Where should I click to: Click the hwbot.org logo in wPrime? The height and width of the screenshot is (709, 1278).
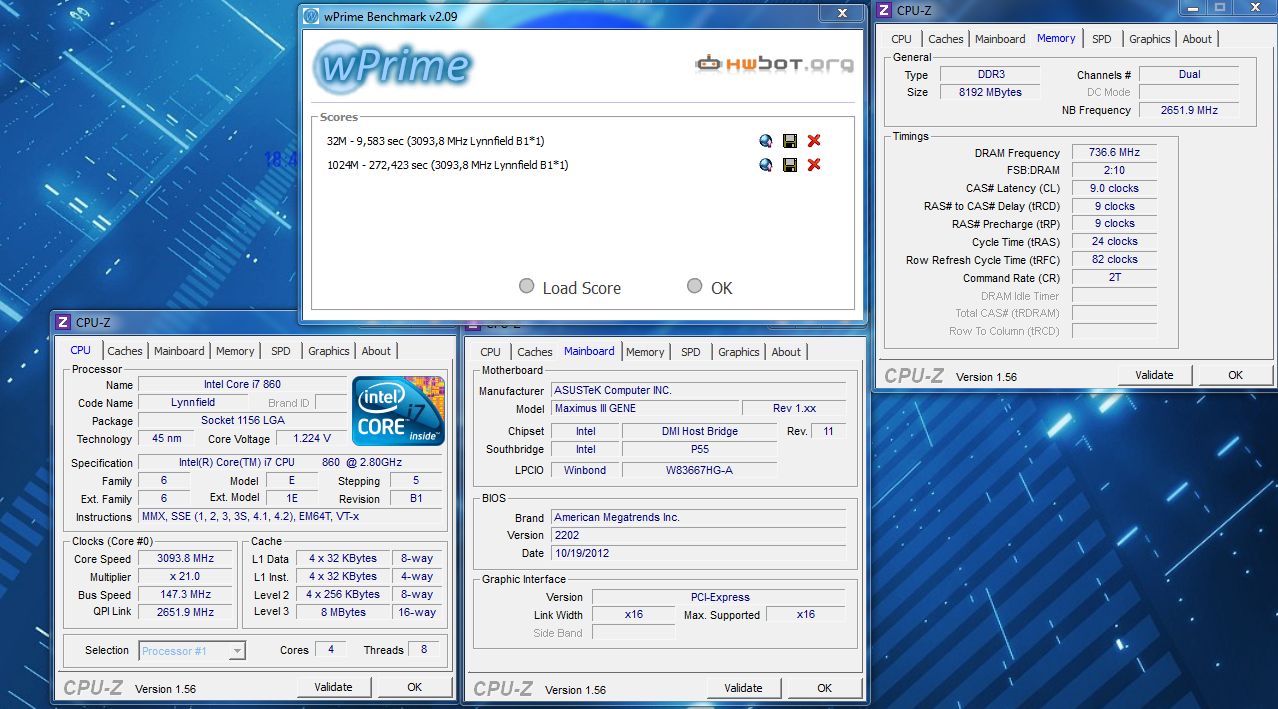click(x=775, y=64)
